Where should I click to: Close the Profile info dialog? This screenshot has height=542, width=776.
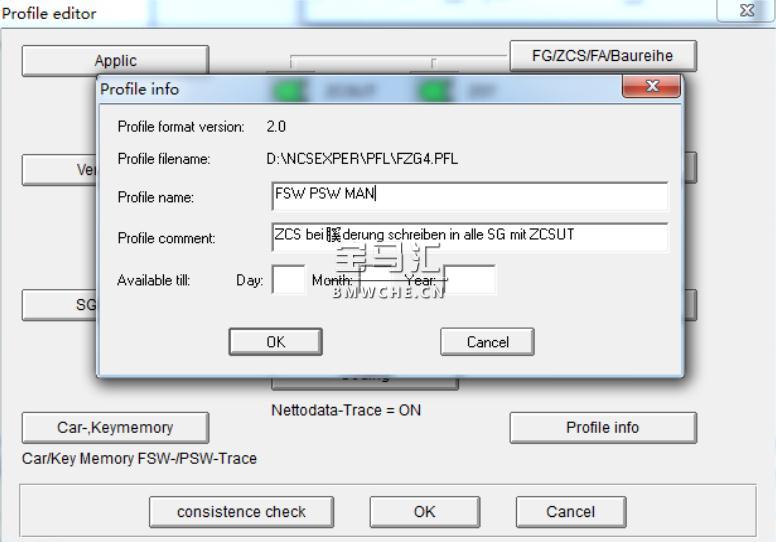click(x=651, y=86)
